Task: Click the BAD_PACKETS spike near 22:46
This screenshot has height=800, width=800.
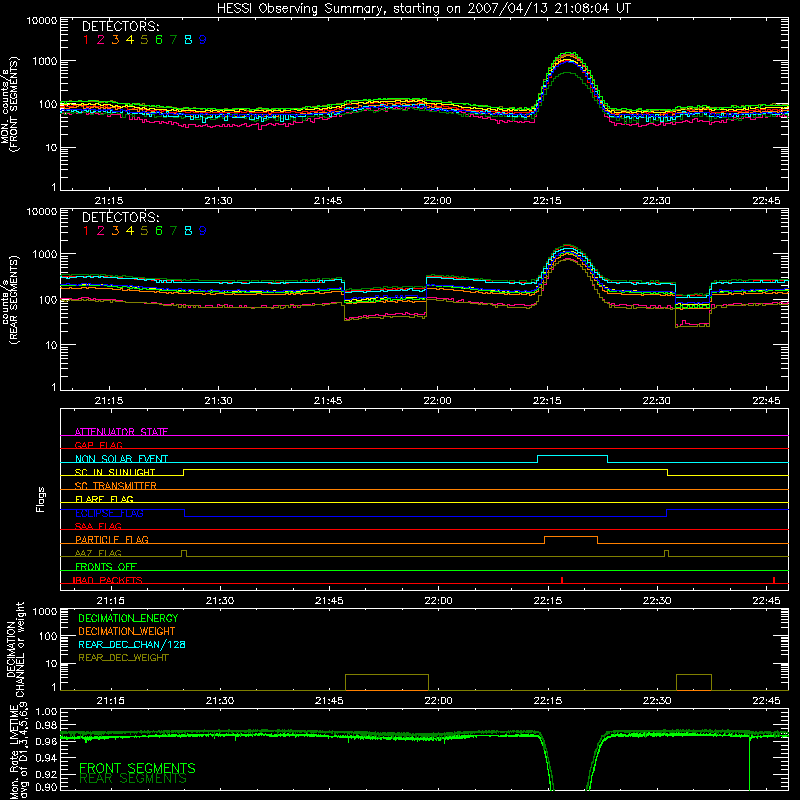Action: pos(774,580)
